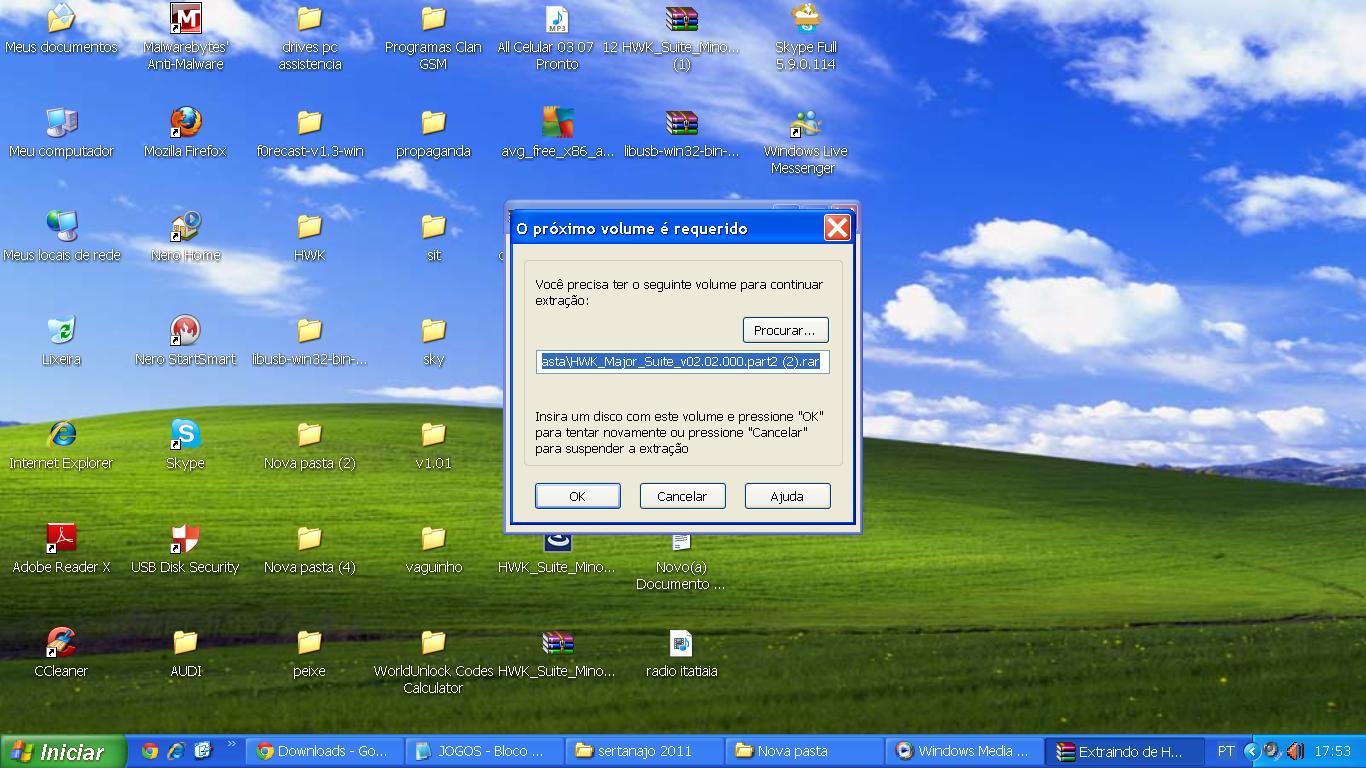Select the Lixeira recycle bin
Image resolution: width=1366 pixels, height=768 pixels.
(61, 341)
